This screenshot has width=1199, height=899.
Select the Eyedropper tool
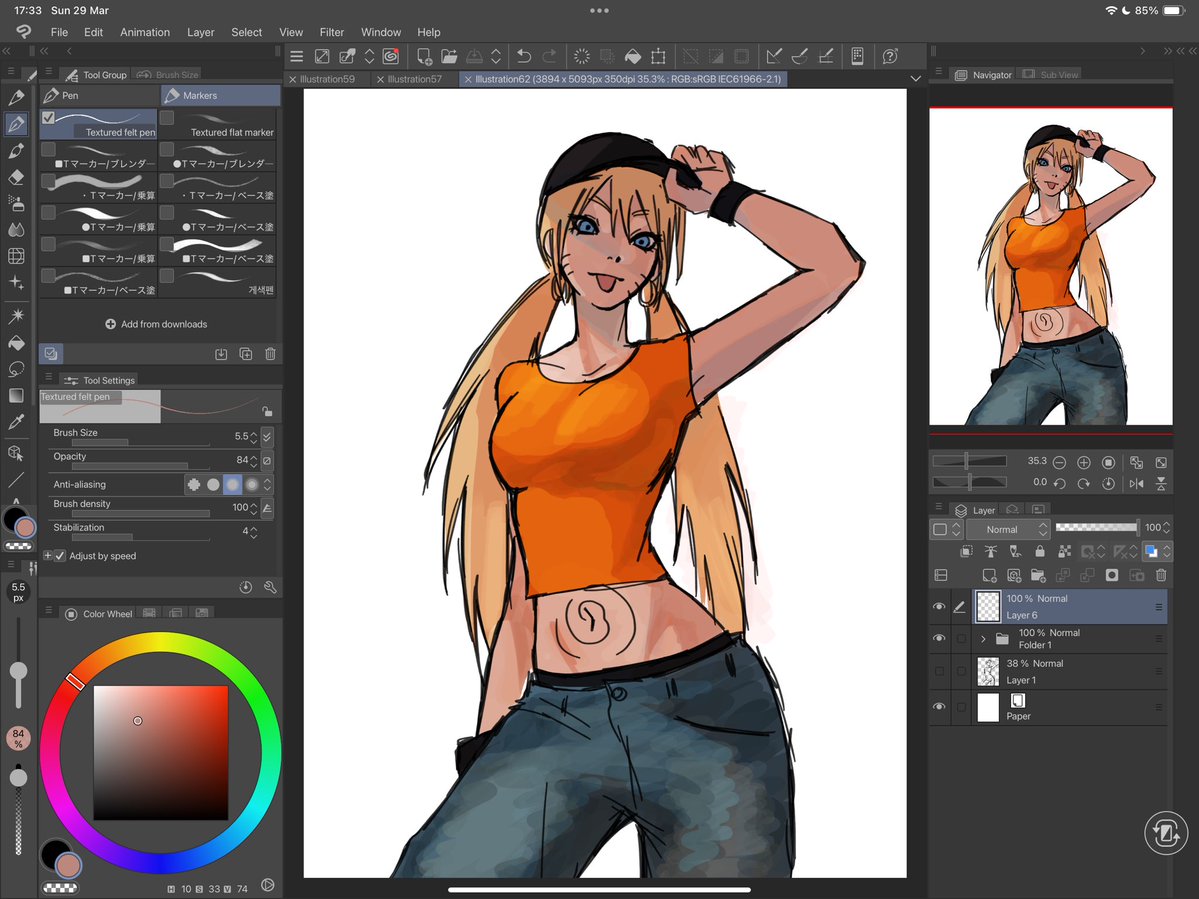pyautogui.click(x=16, y=421)
